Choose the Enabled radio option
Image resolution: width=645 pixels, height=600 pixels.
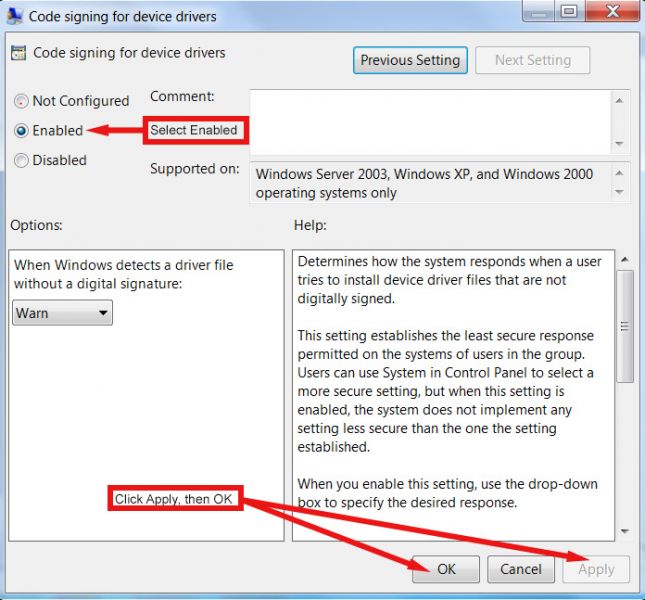[22, 130]
